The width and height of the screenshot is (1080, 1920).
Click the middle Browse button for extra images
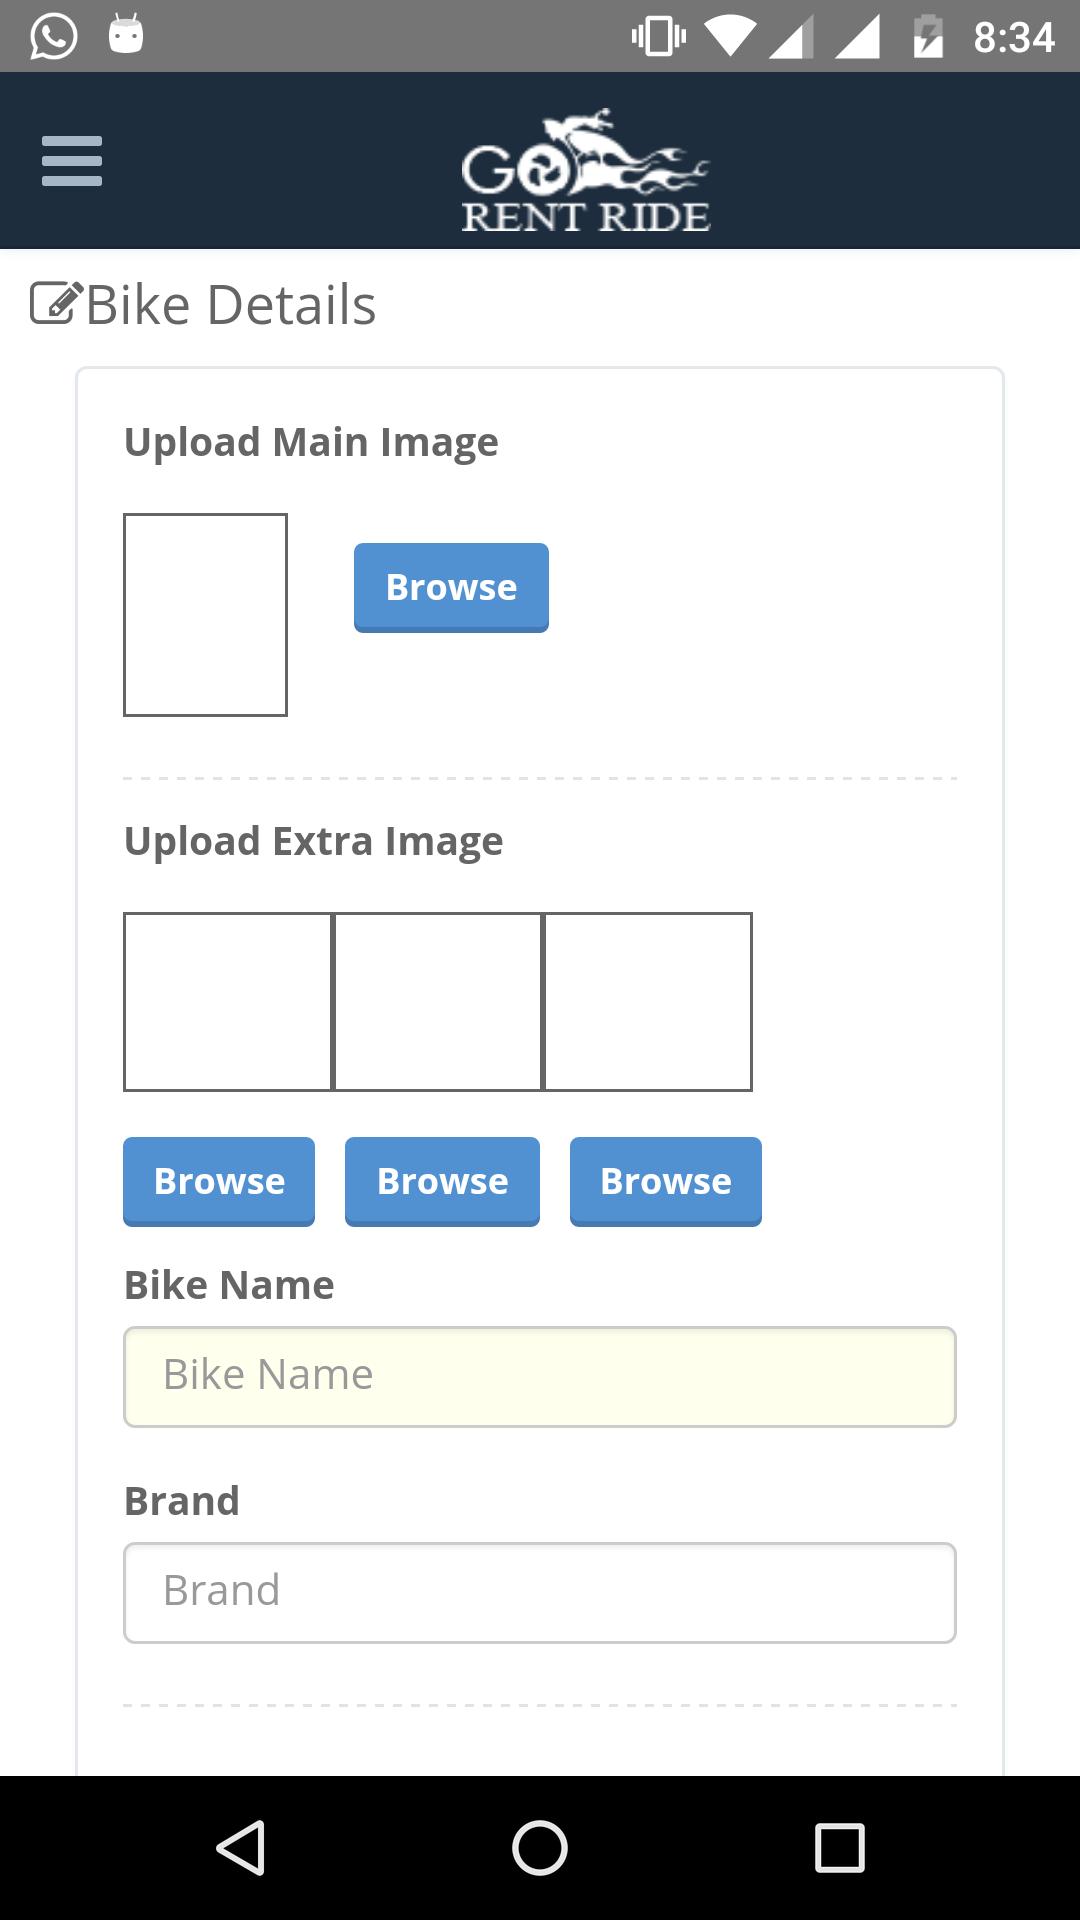pos(442,1182)
